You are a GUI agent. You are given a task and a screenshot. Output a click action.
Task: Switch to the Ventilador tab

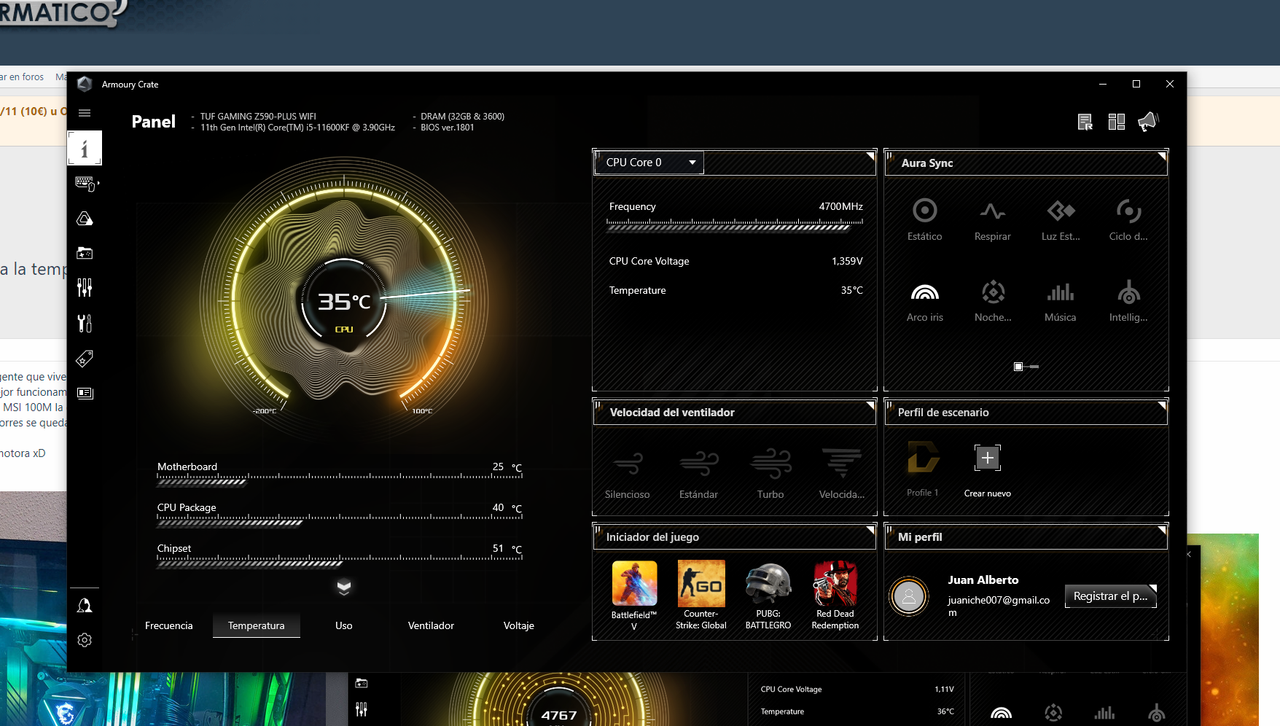431,625
